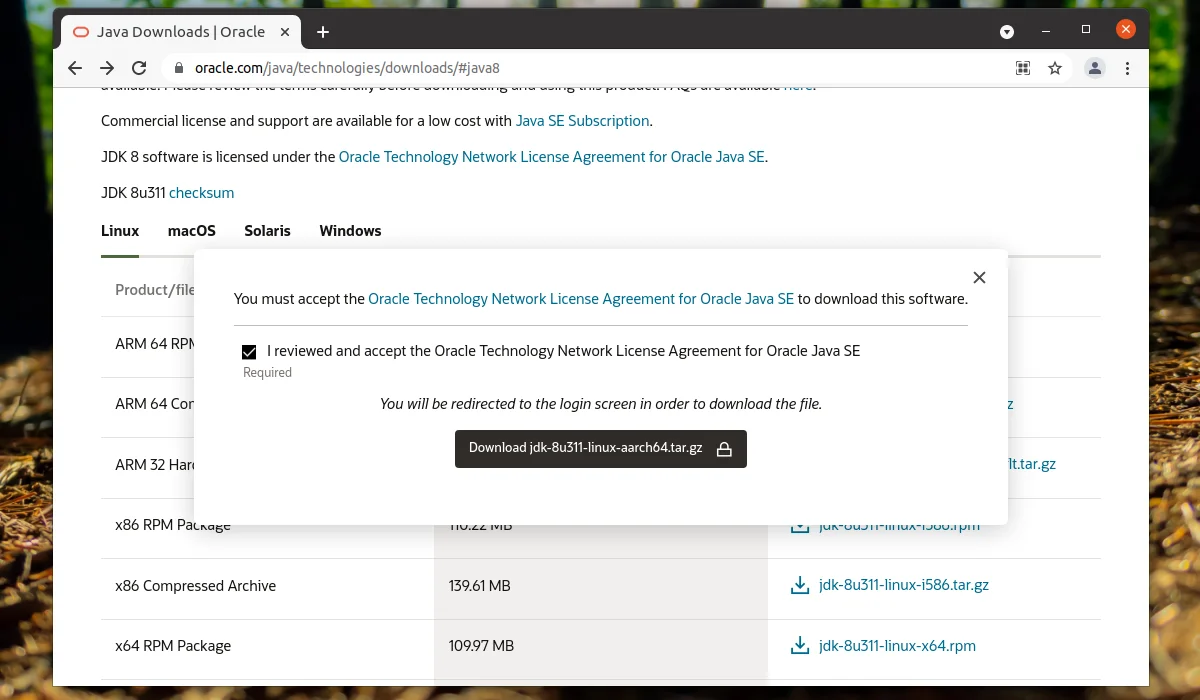Click download icon beside jdk-8u311-linux-i586.tar.gz
1200x700 pixels.
(x=799, y=586)
